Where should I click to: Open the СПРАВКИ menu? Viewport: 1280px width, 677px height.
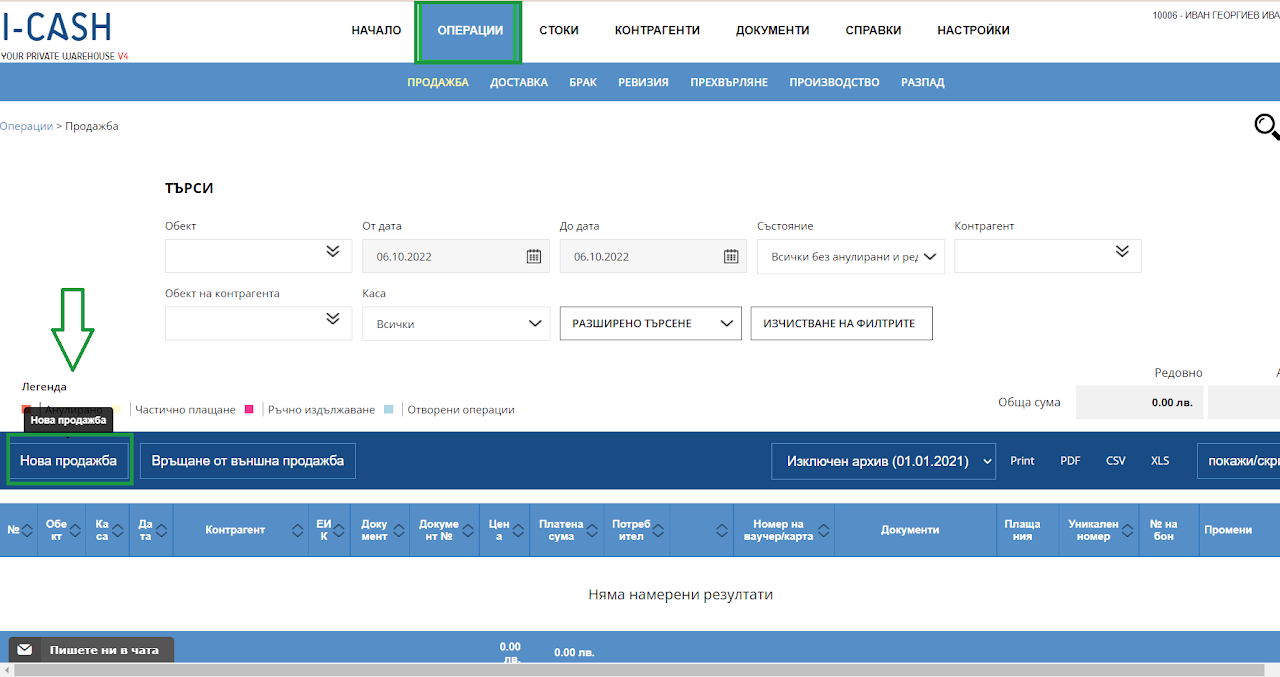coord(873,30)
